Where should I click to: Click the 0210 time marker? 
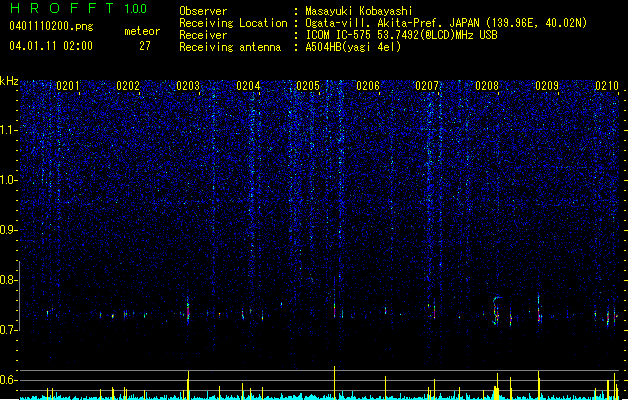(607, 85)
